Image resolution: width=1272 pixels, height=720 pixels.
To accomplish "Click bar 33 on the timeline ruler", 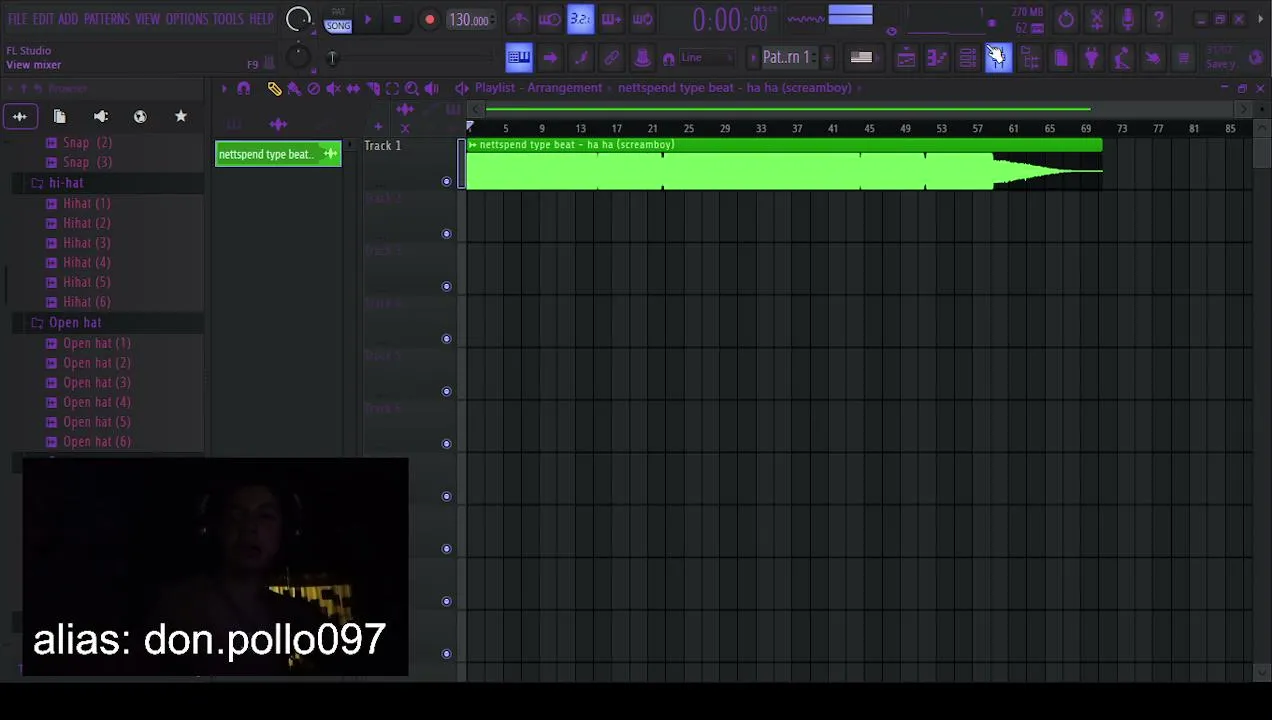I will pyautogui.click(x=761, y=129).
